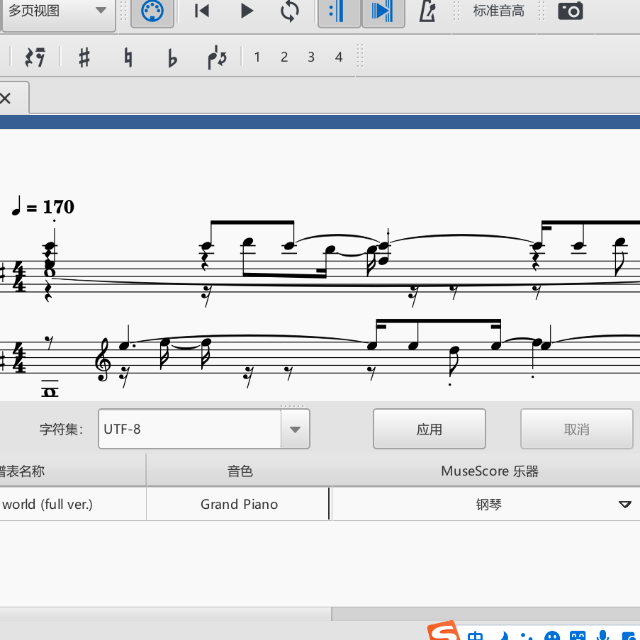This screenshot has height=640, width=640.
Task: Click the rest icon in note toolbar
Action: tap(36, 57)
